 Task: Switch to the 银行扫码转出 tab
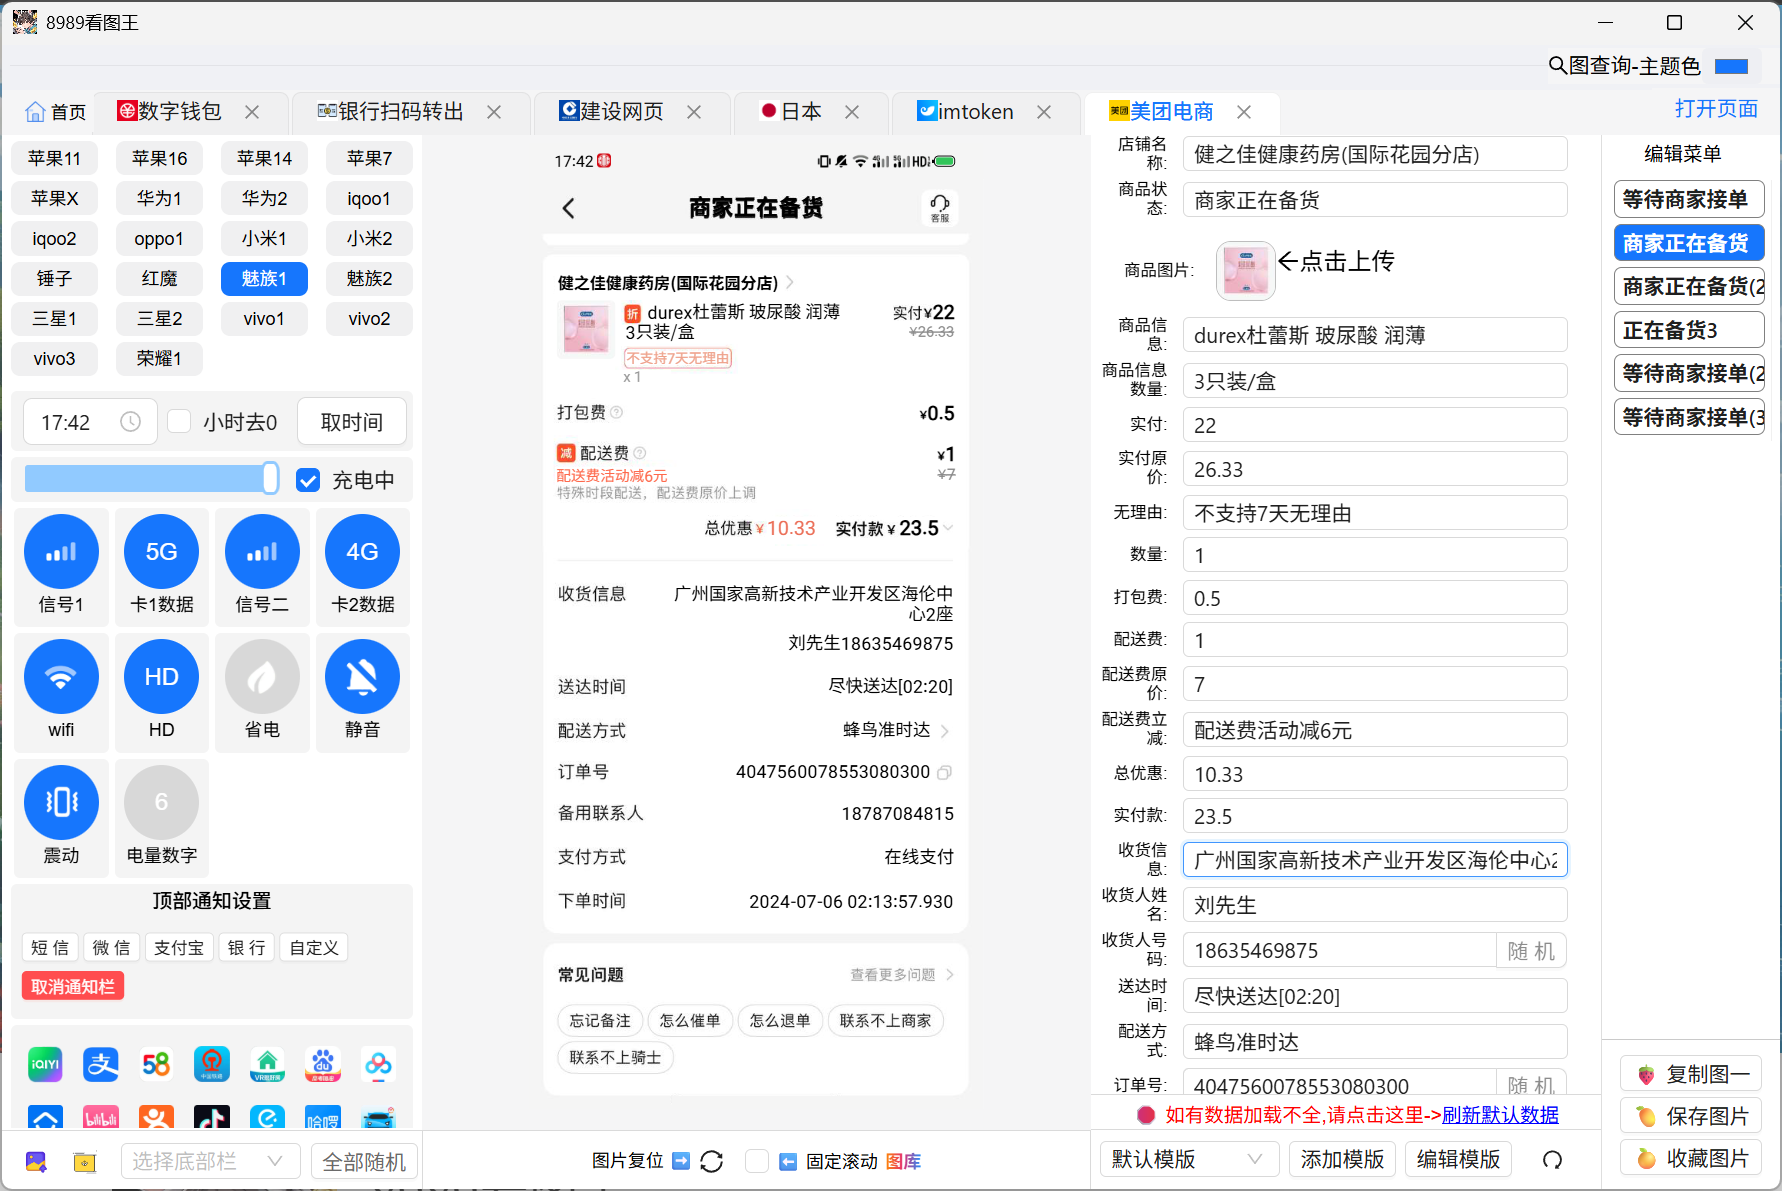point(391,112)
